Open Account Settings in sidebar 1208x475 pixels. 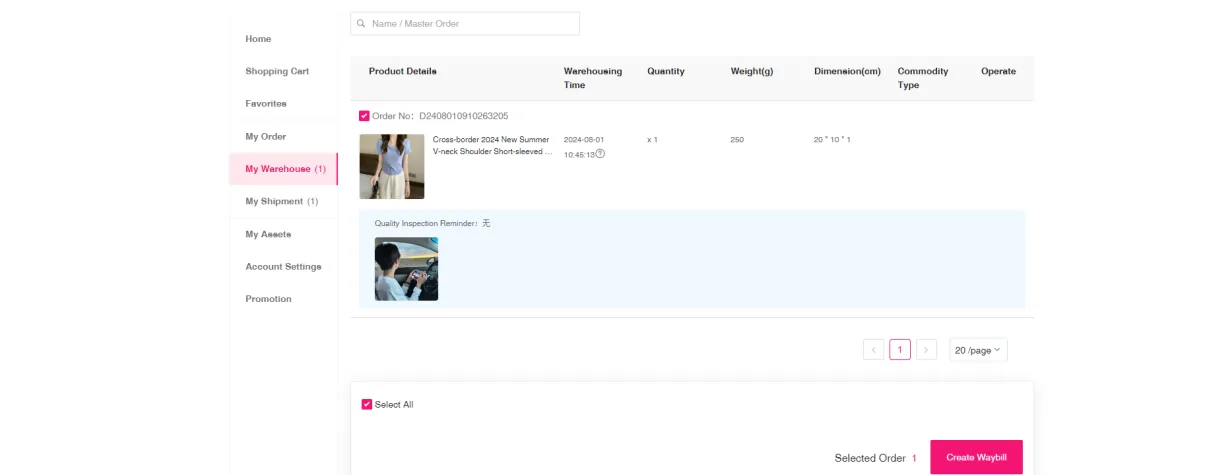tap(283, 266)
